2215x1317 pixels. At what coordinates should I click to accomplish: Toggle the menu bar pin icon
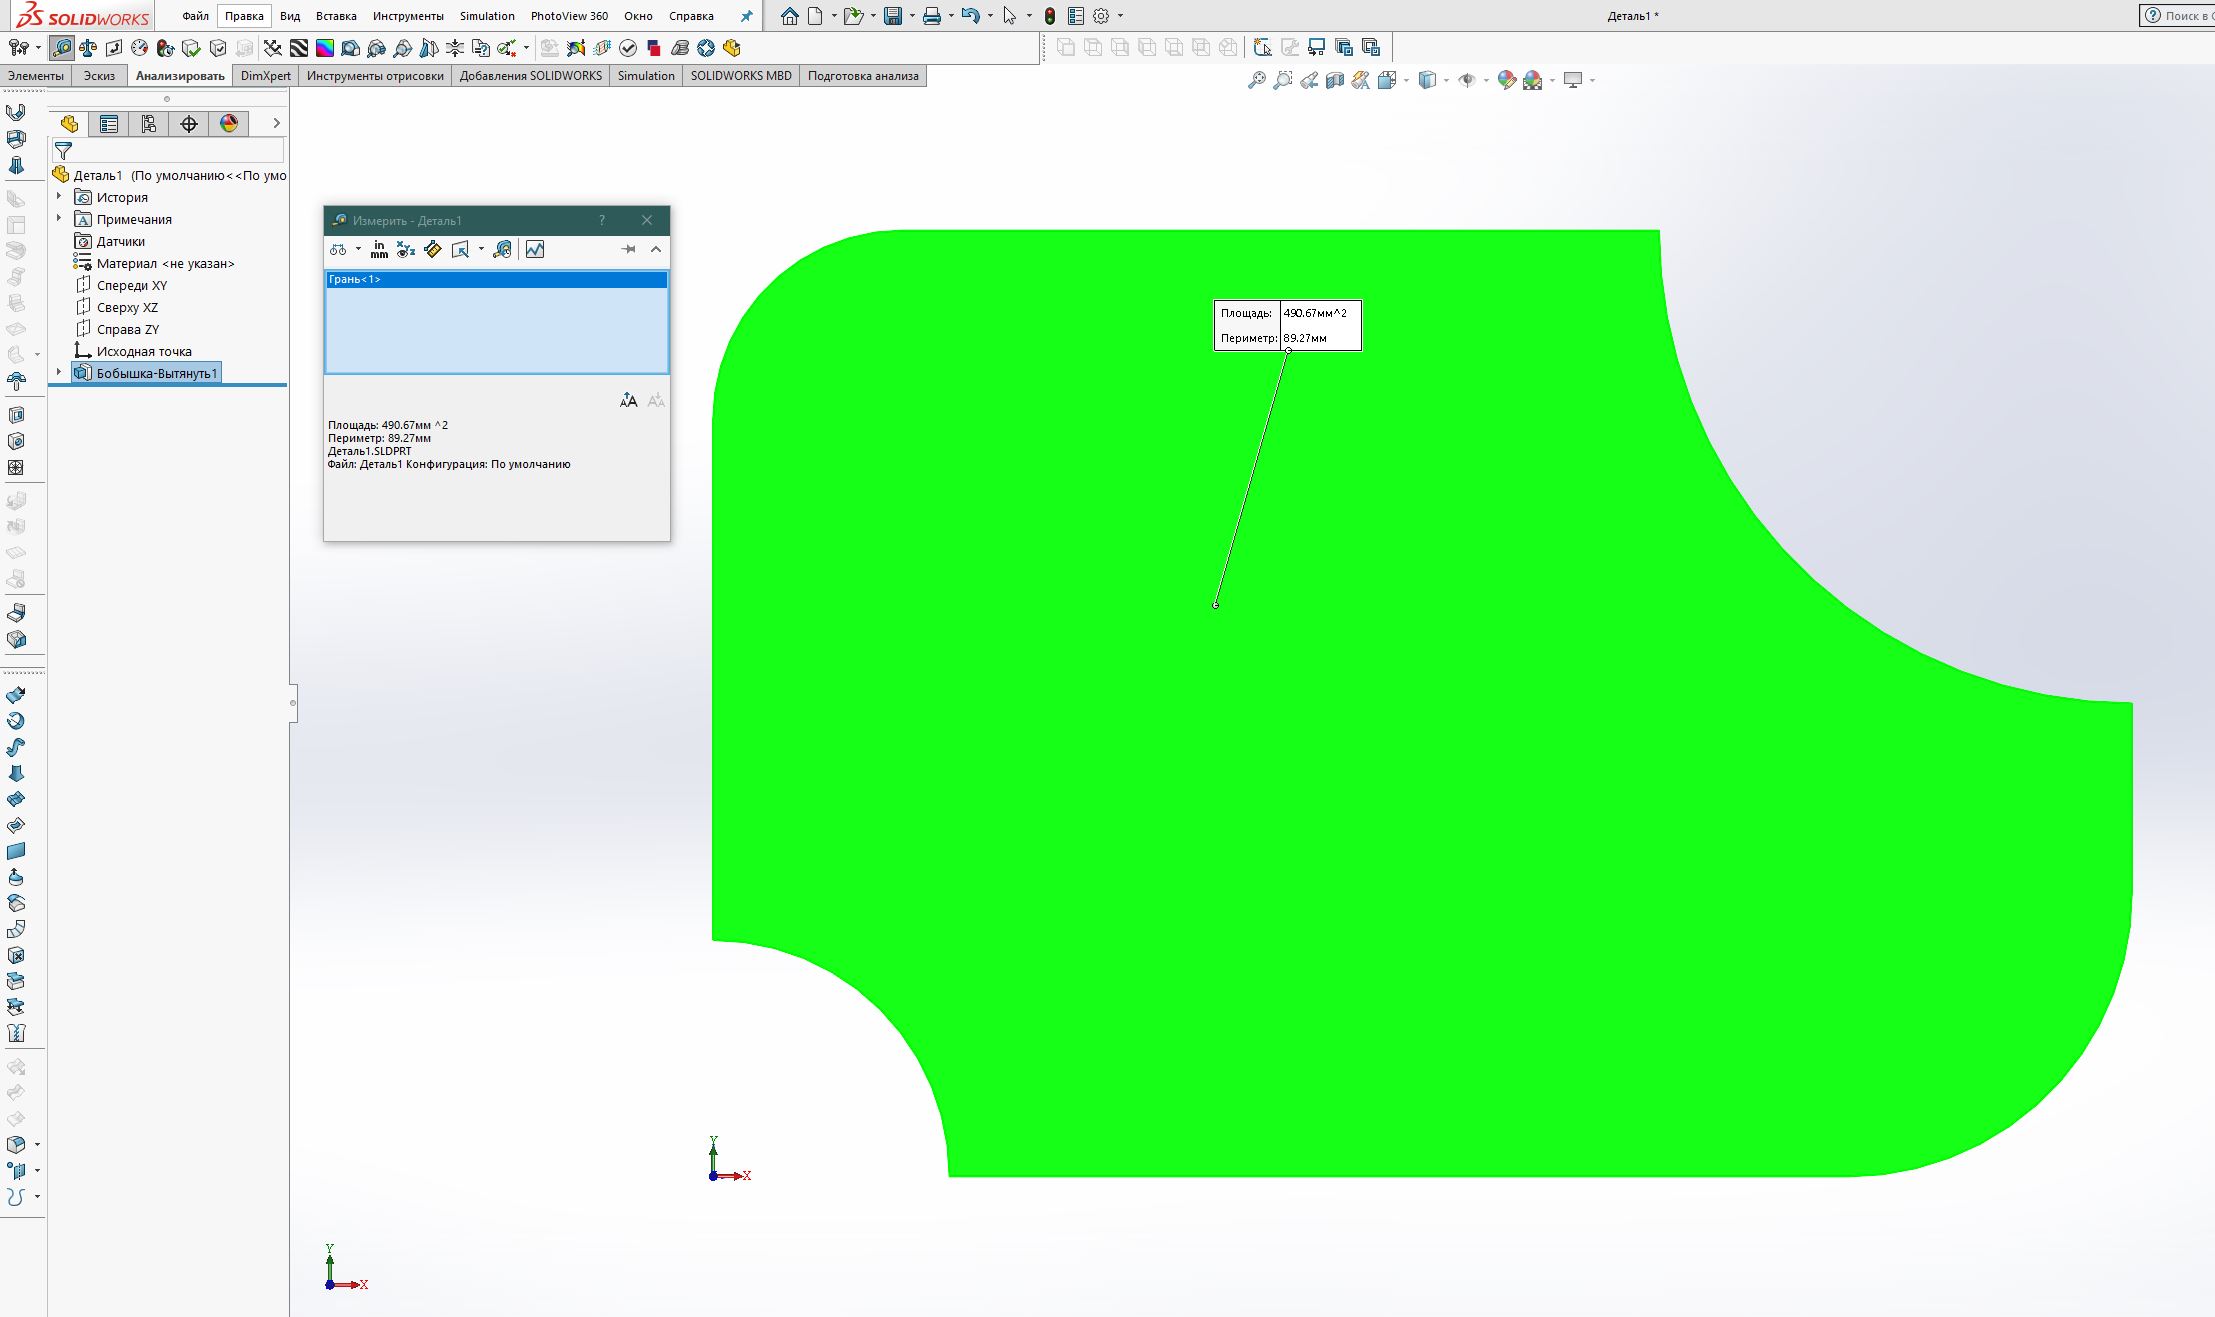pos(746,16)
